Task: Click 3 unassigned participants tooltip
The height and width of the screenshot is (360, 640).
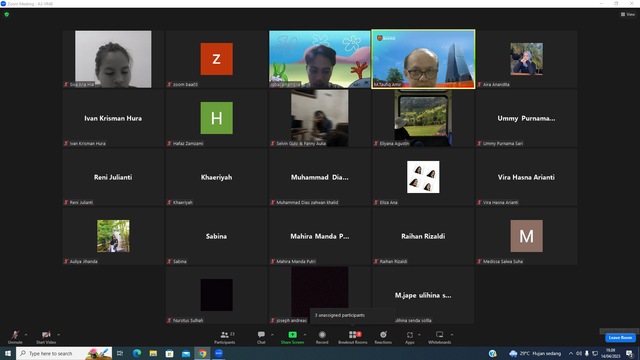Action: point(353,315)
